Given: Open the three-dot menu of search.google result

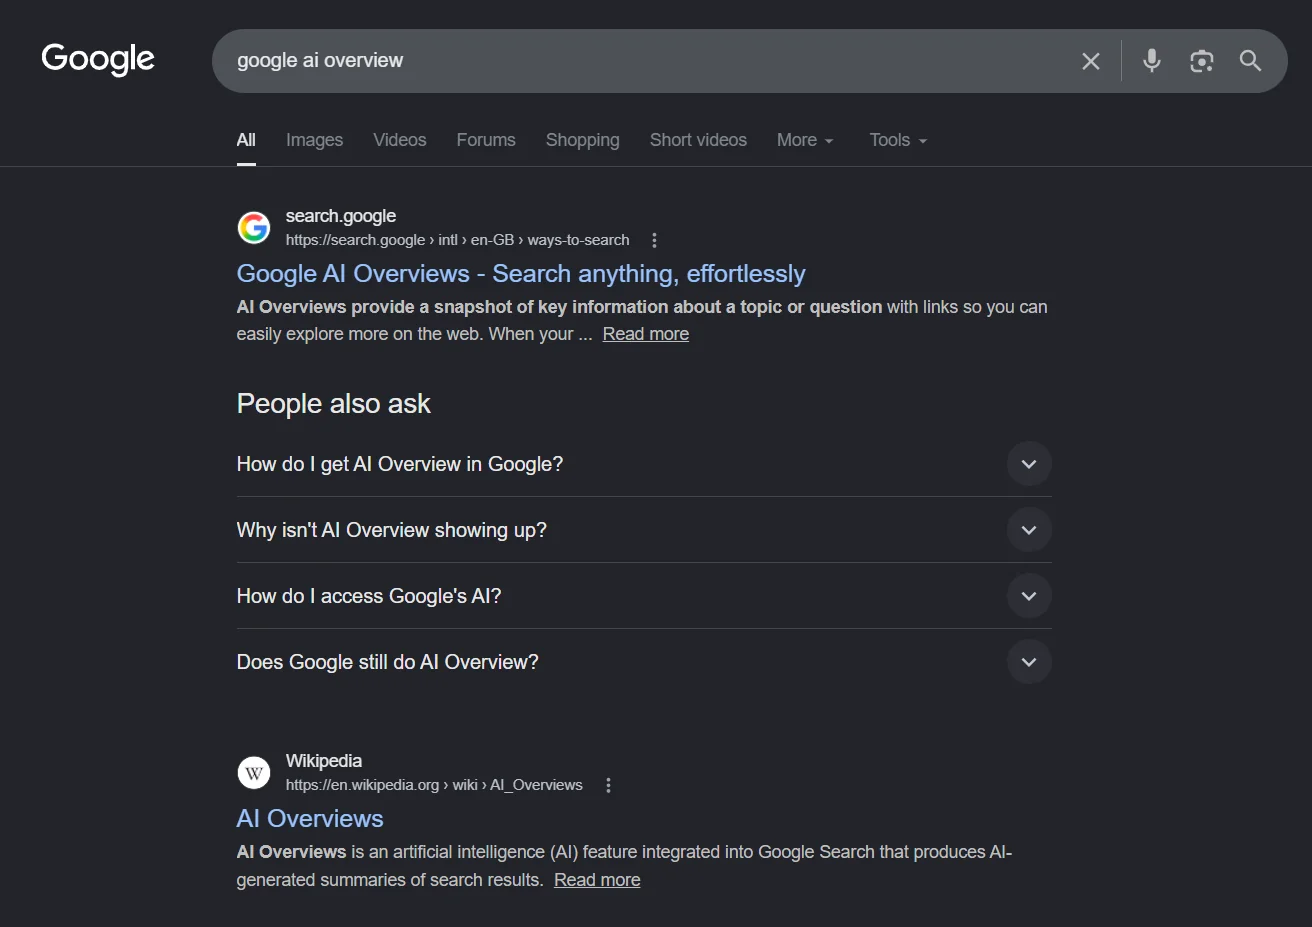Looking at the screenshot, I should point(654,240).
